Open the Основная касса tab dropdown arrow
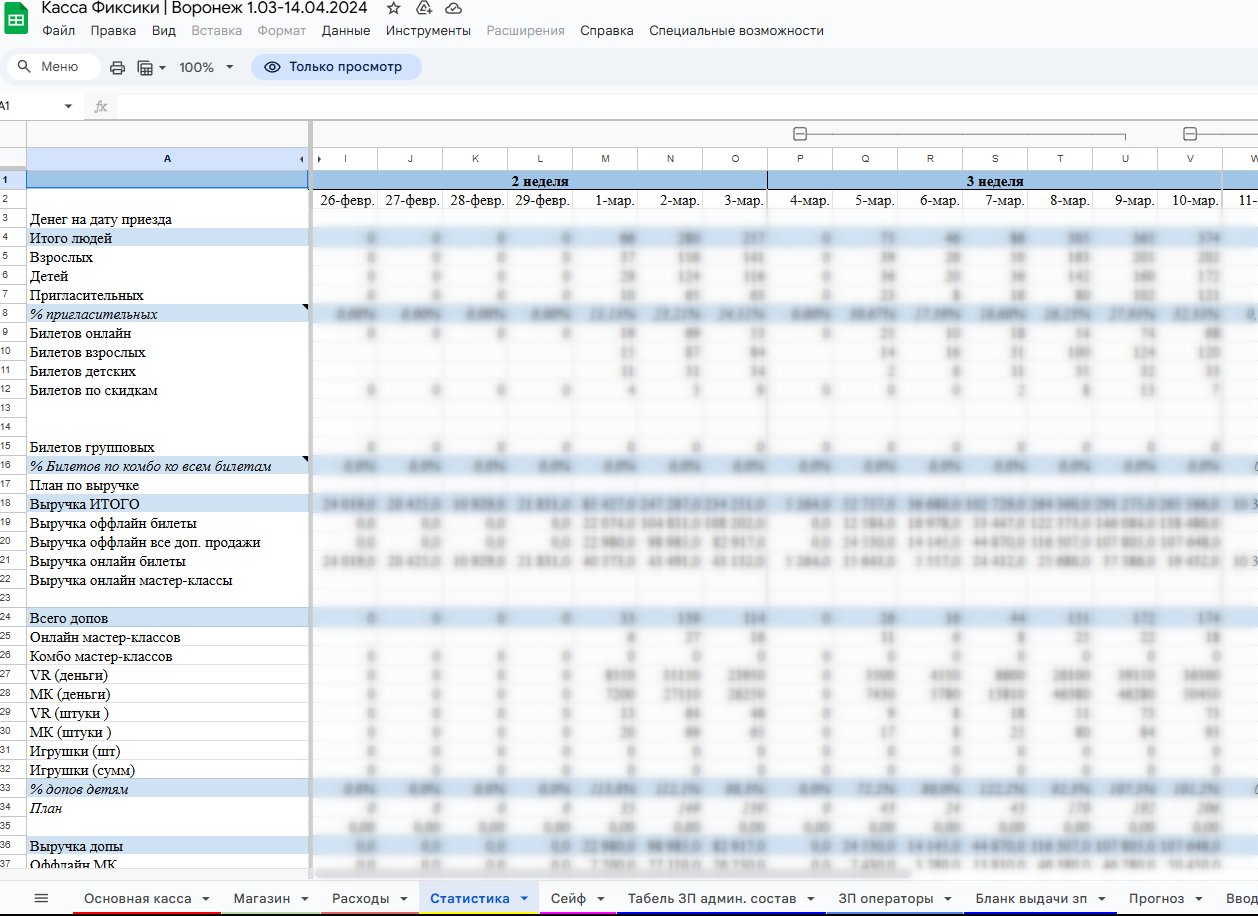Image resolution: width=1258 pixels, height=916 pixels. click(205, 898)
